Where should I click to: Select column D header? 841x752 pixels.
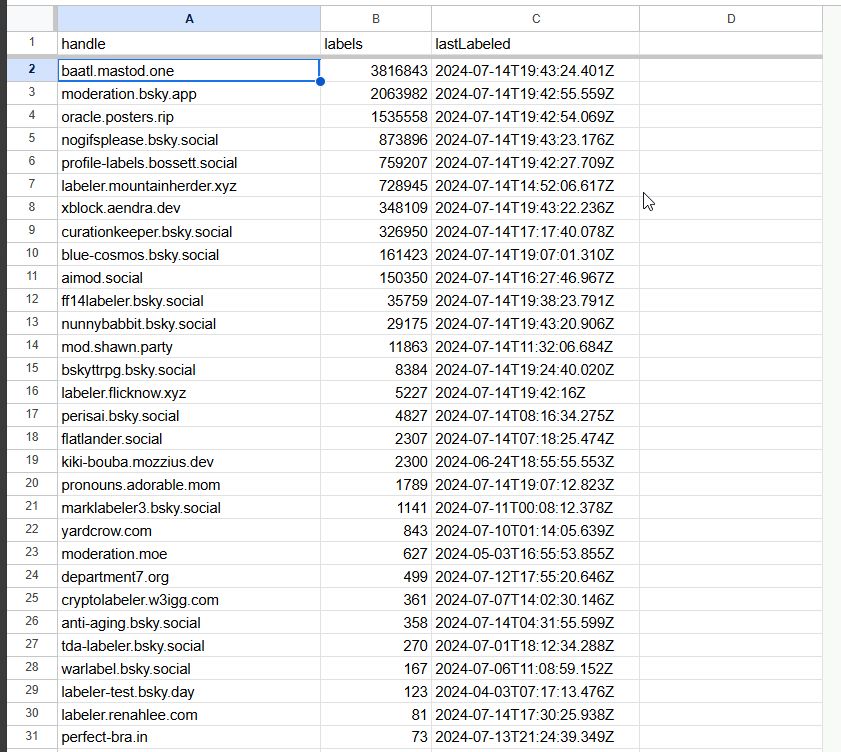pyautogui.click(x=730, y=18)
